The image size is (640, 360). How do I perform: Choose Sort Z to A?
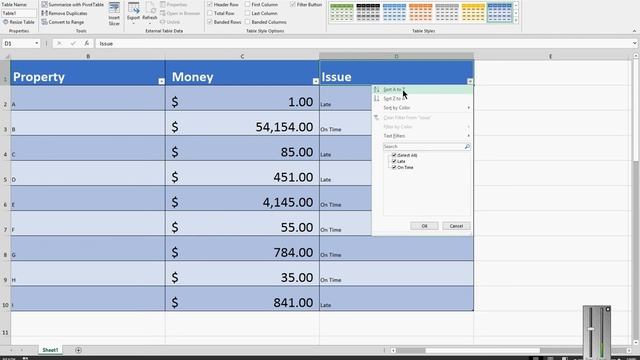tap(422, 99)
